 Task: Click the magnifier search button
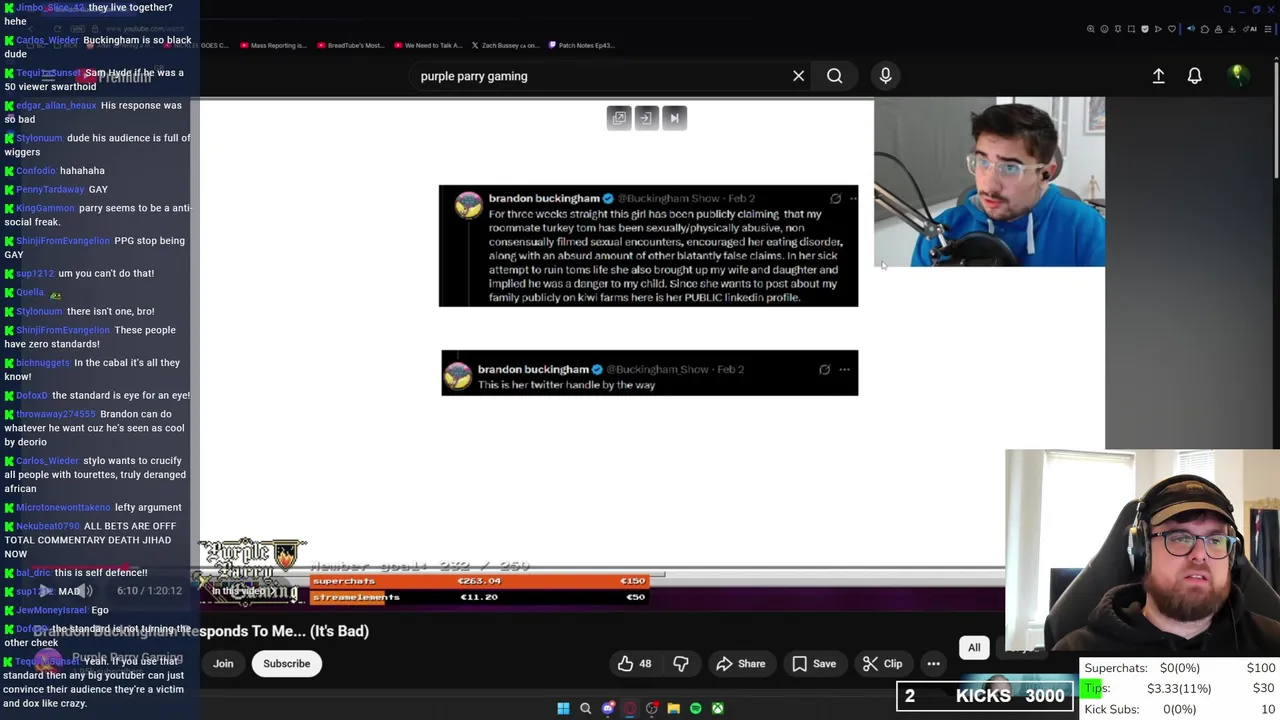[834, 76]
